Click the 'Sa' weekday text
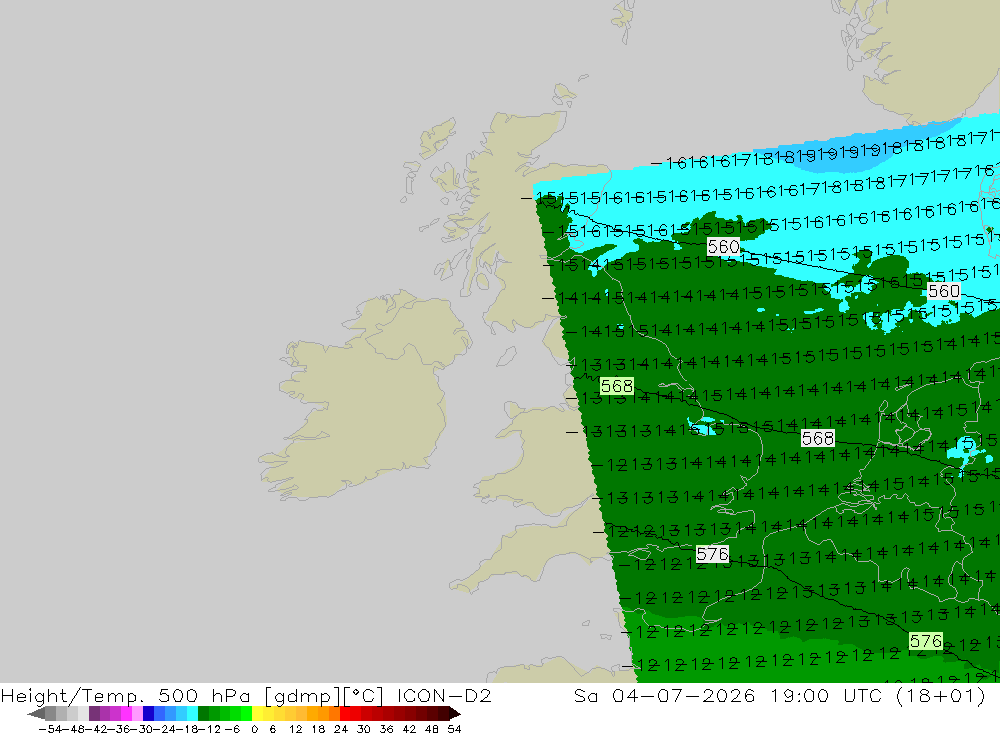The image size is (1000, 733). click(x=586, y=695)
